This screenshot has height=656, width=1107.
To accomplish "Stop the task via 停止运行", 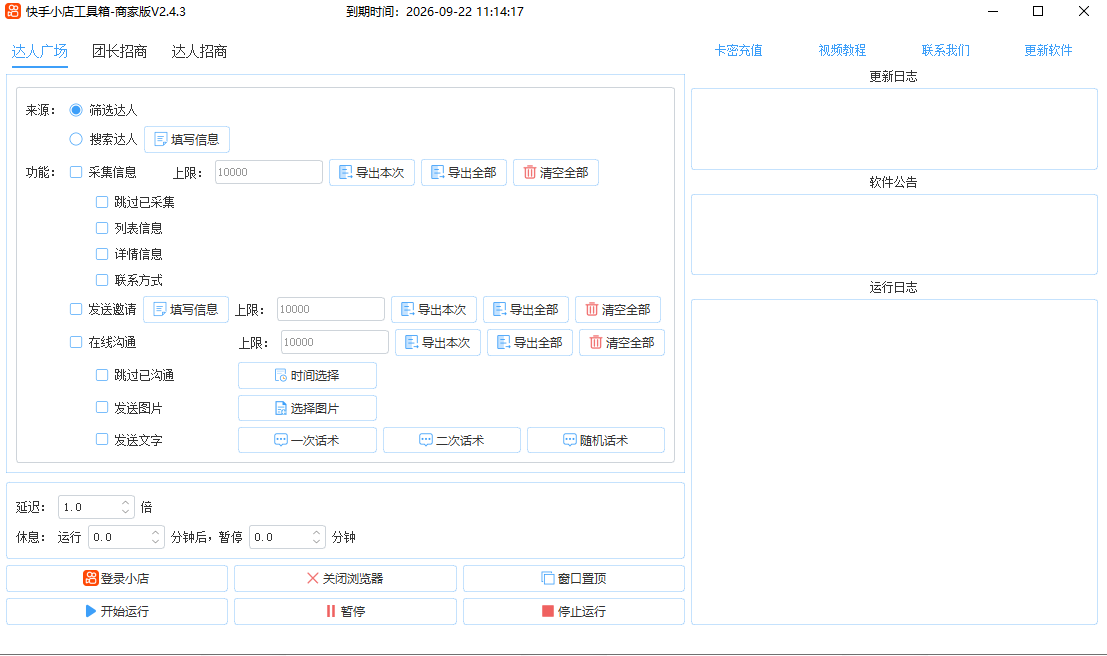I will click(x=573, y=612).
